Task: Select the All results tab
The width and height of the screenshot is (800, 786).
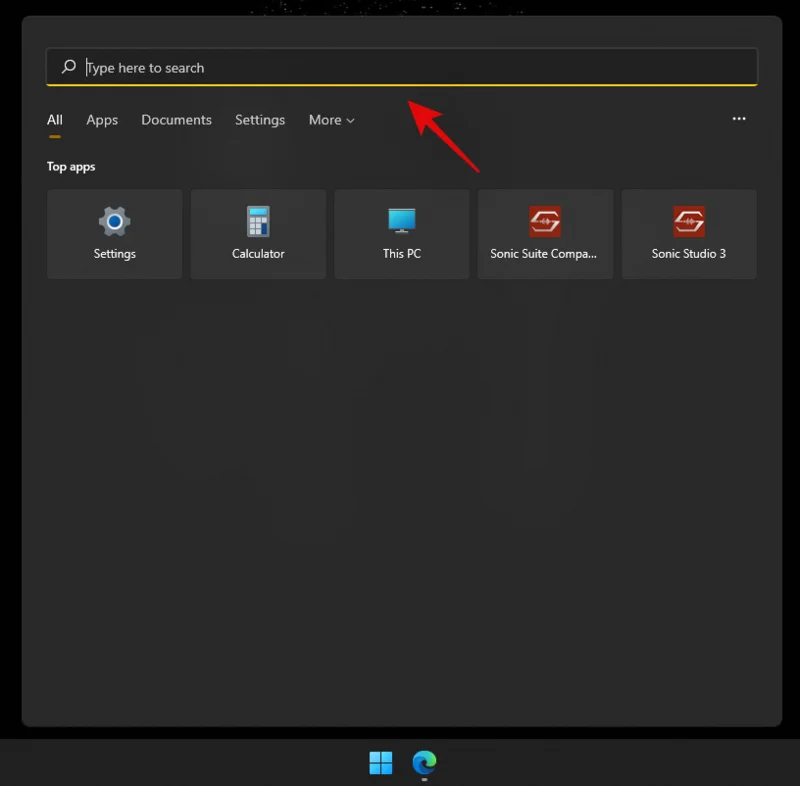Action: coord(54,119)
